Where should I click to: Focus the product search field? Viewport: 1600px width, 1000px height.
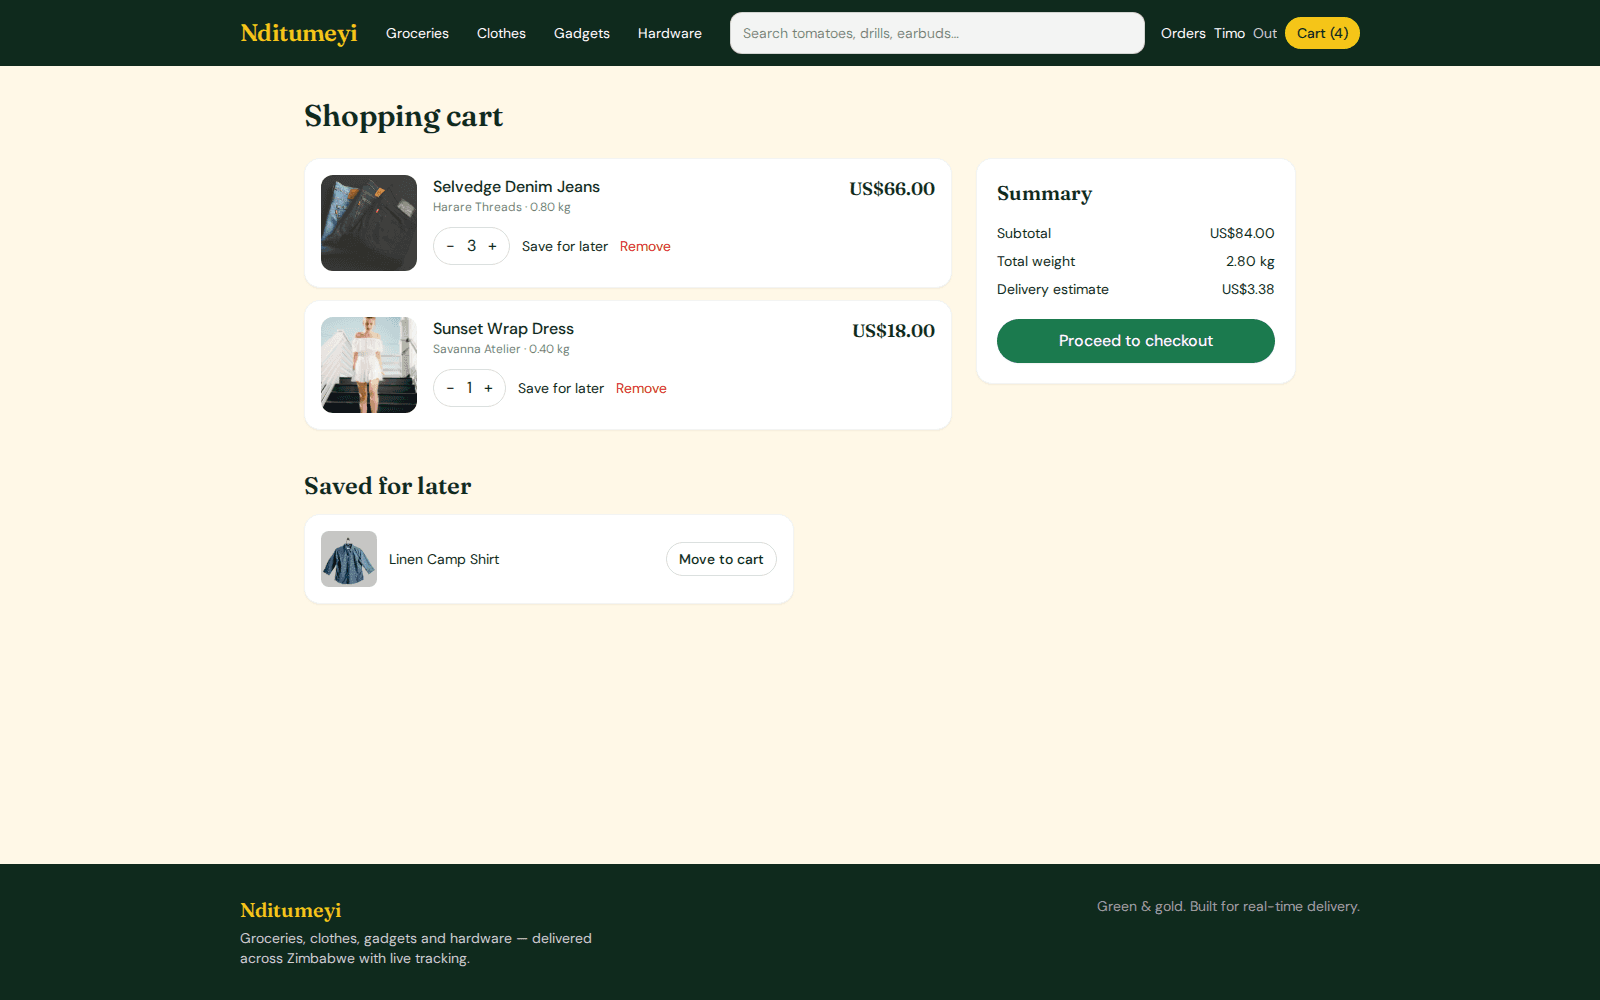(x=937, y=33)
